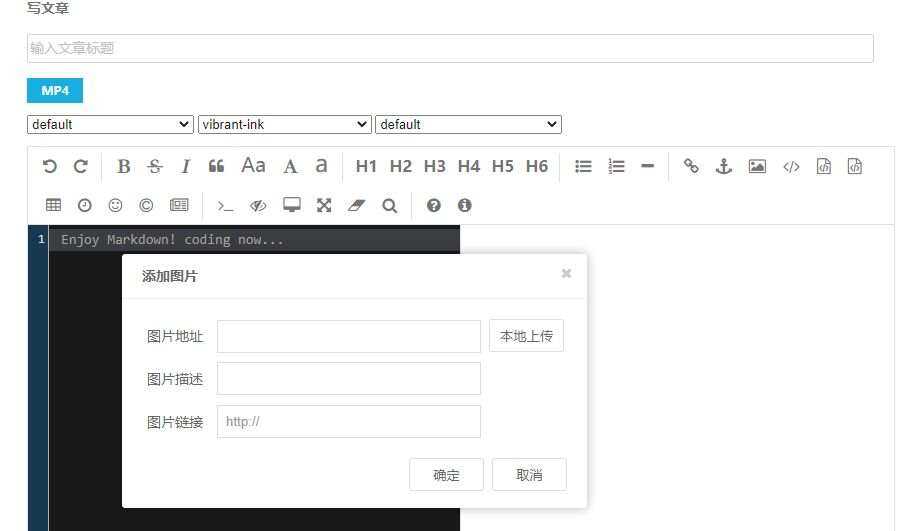903x531 pixels.
Task: Apply H1 heading format
Action: [366, 167]
